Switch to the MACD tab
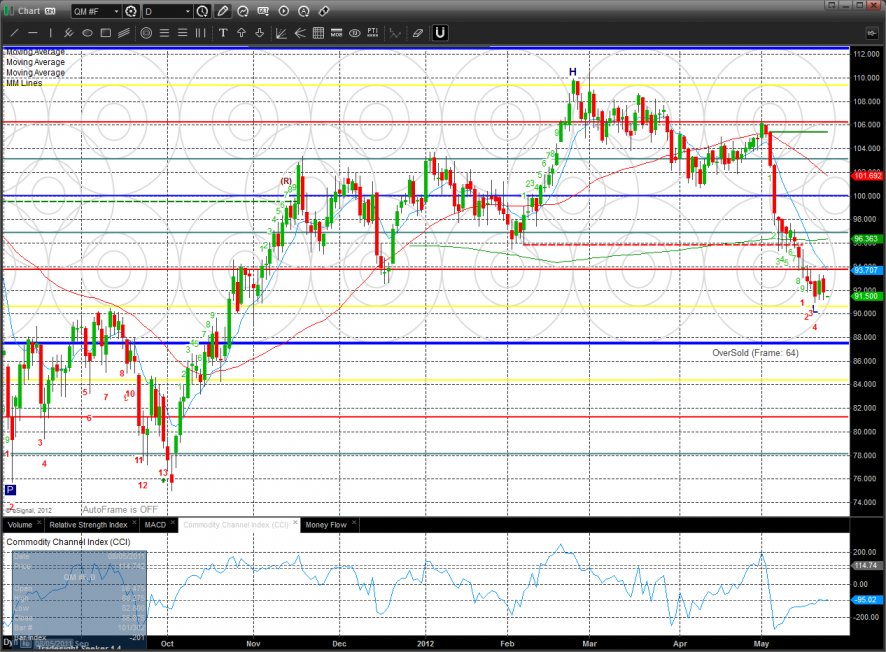This screenshot has width=886, height=652. (x=155, y=524)
